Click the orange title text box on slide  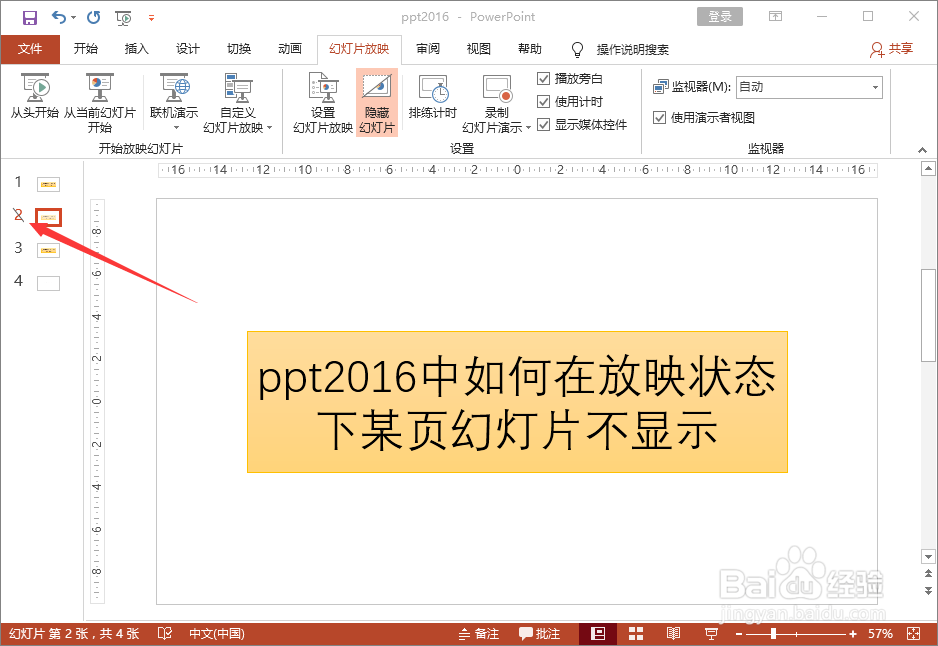[x=517, y=402]
